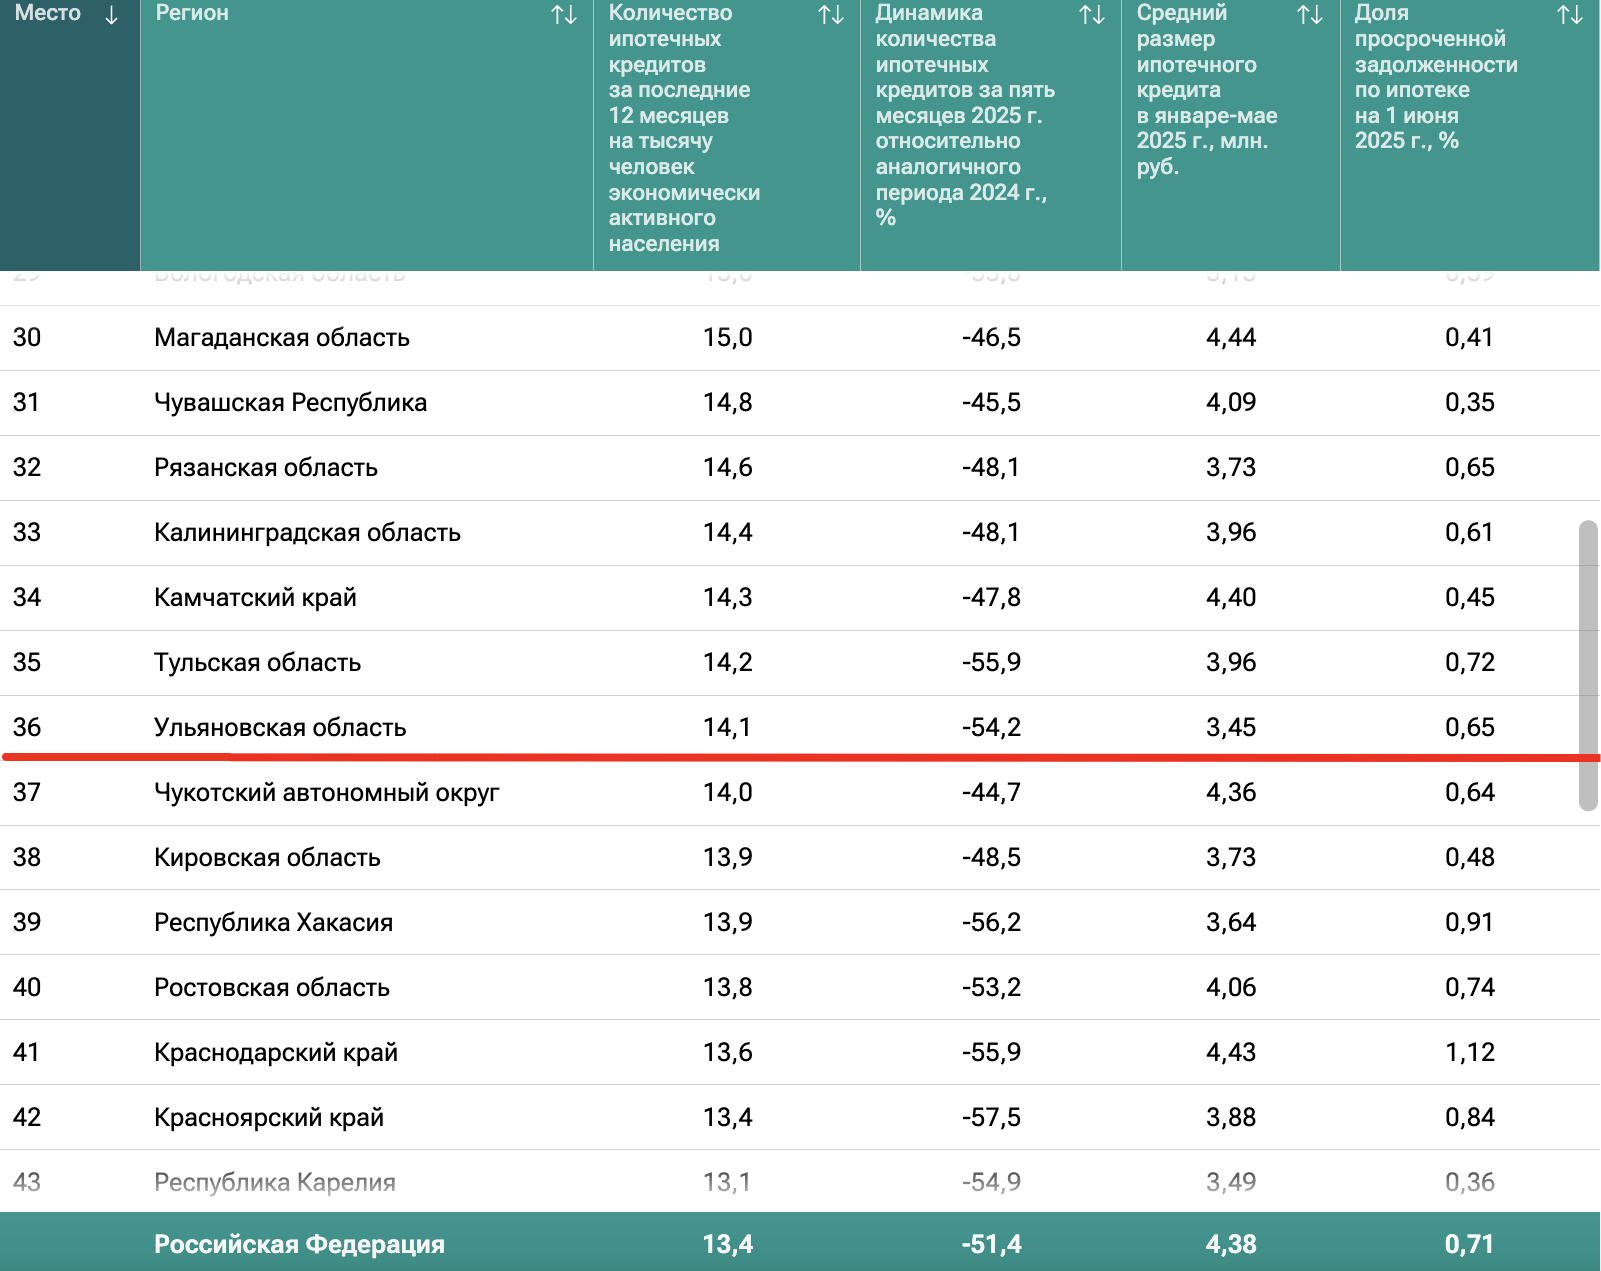
Task: Select Красноярский край row name
Action: point(269,1118)
